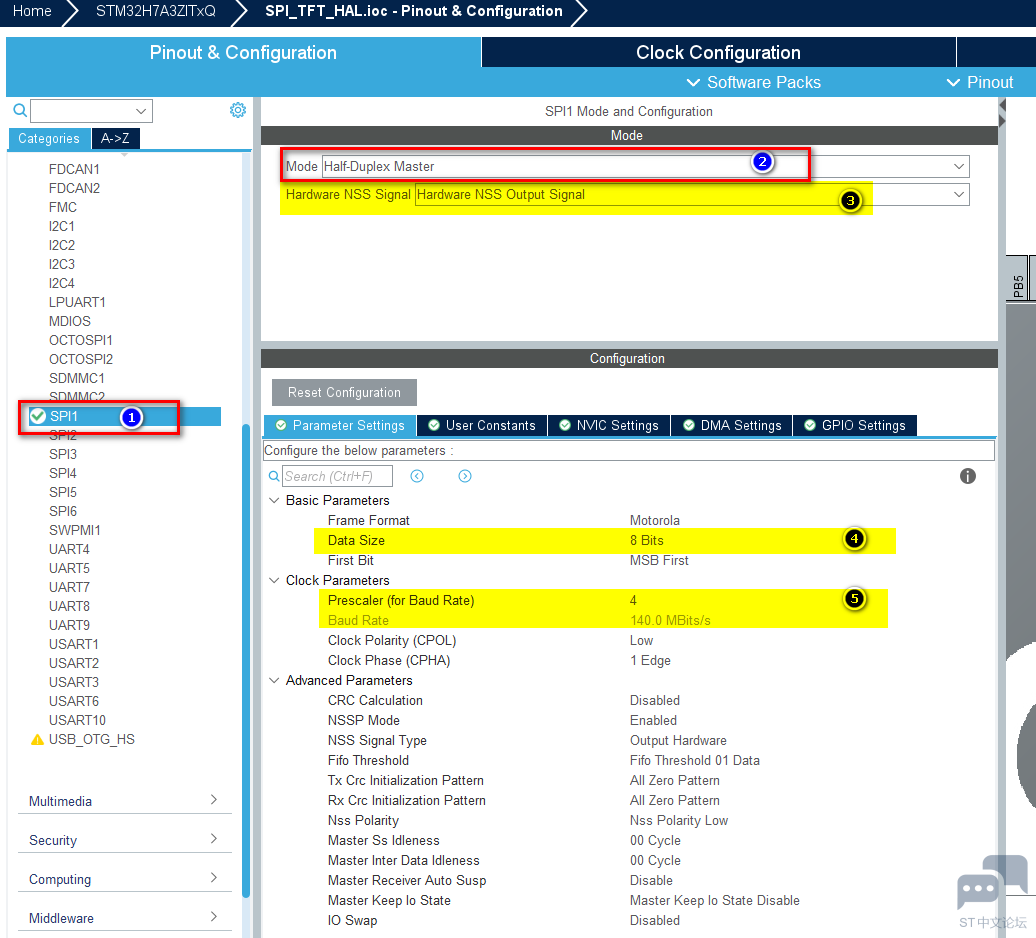The image size is (1036, 938).
Task: Collapse the Clock Parameters group
Action: coord(274,581)
